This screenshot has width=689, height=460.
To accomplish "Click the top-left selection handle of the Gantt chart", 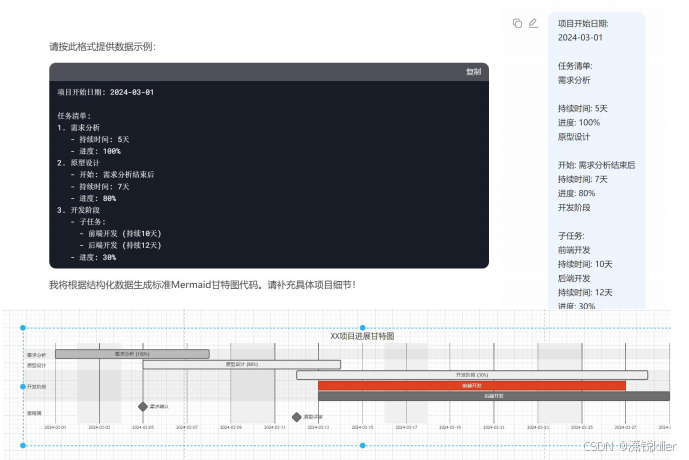I will (x=23, y=328).
